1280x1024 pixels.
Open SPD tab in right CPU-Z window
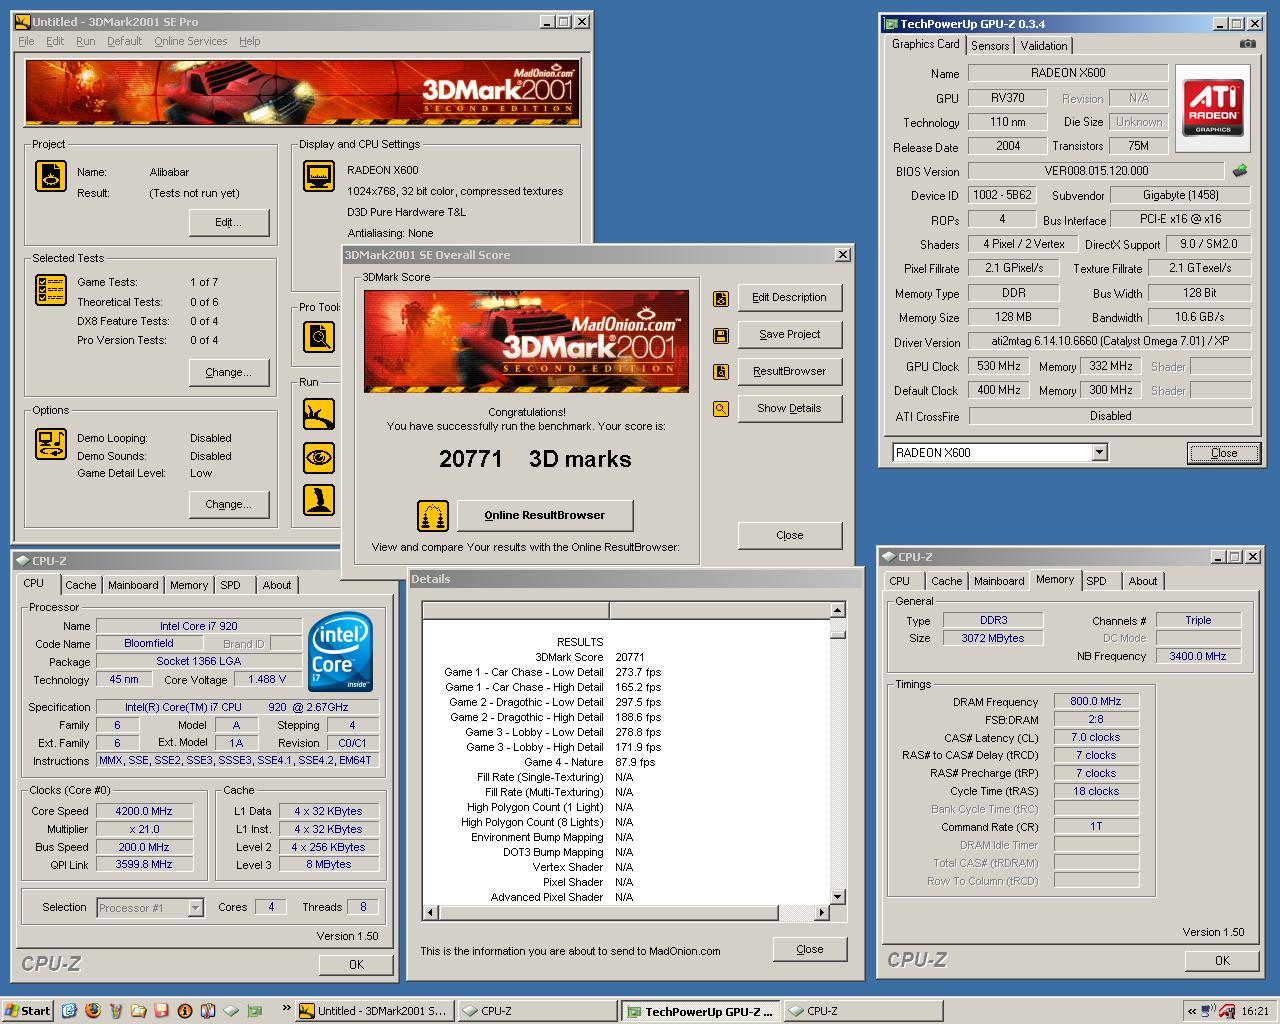tap(1097, 581)
